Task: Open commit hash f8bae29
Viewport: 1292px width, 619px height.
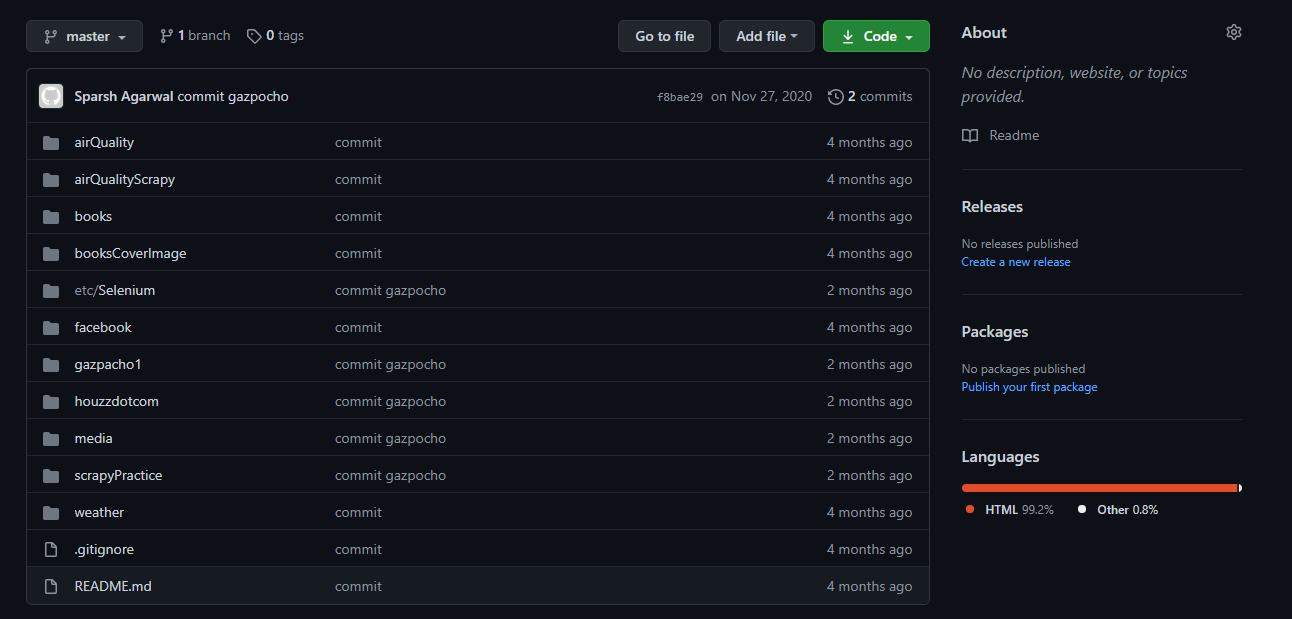Action: click(679, 97)
